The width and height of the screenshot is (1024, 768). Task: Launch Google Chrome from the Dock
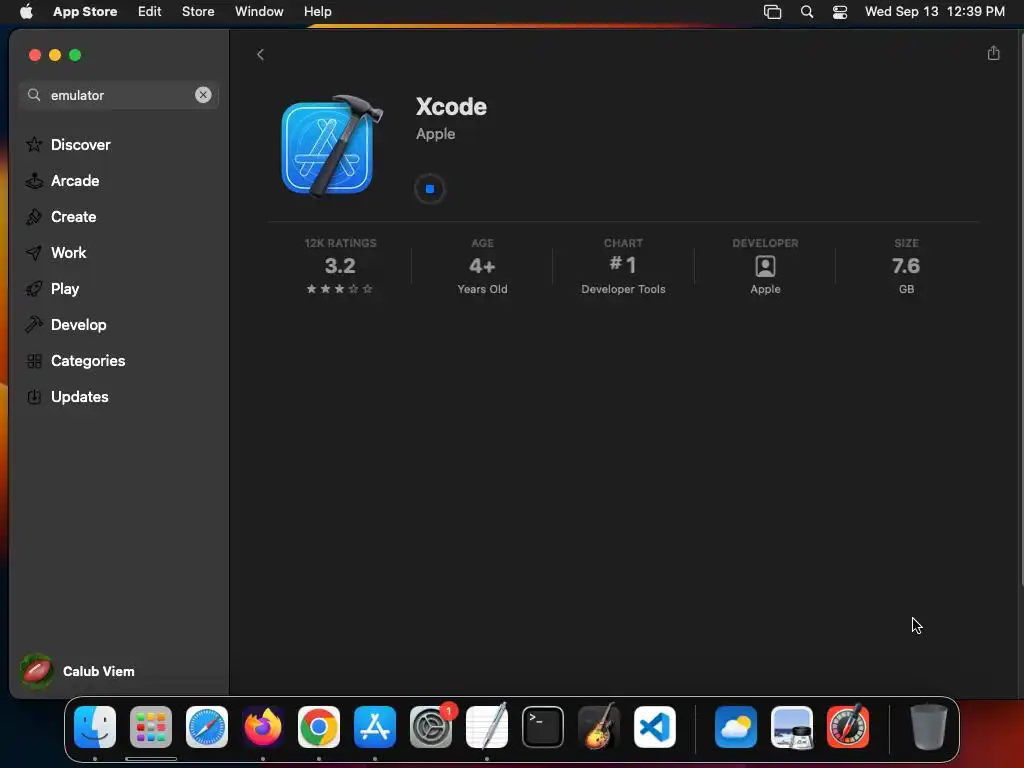pos(319,727)
